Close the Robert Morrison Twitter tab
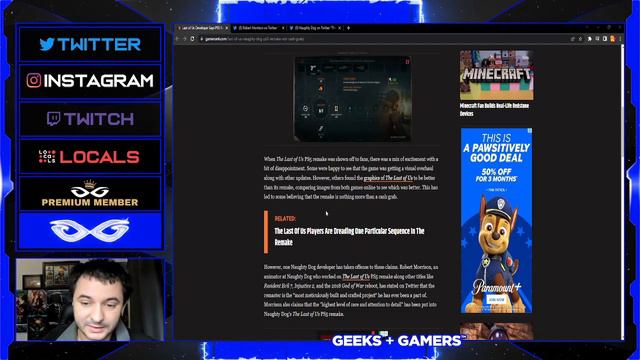Viewport: 640px width, 360px height. pos(283,28)
